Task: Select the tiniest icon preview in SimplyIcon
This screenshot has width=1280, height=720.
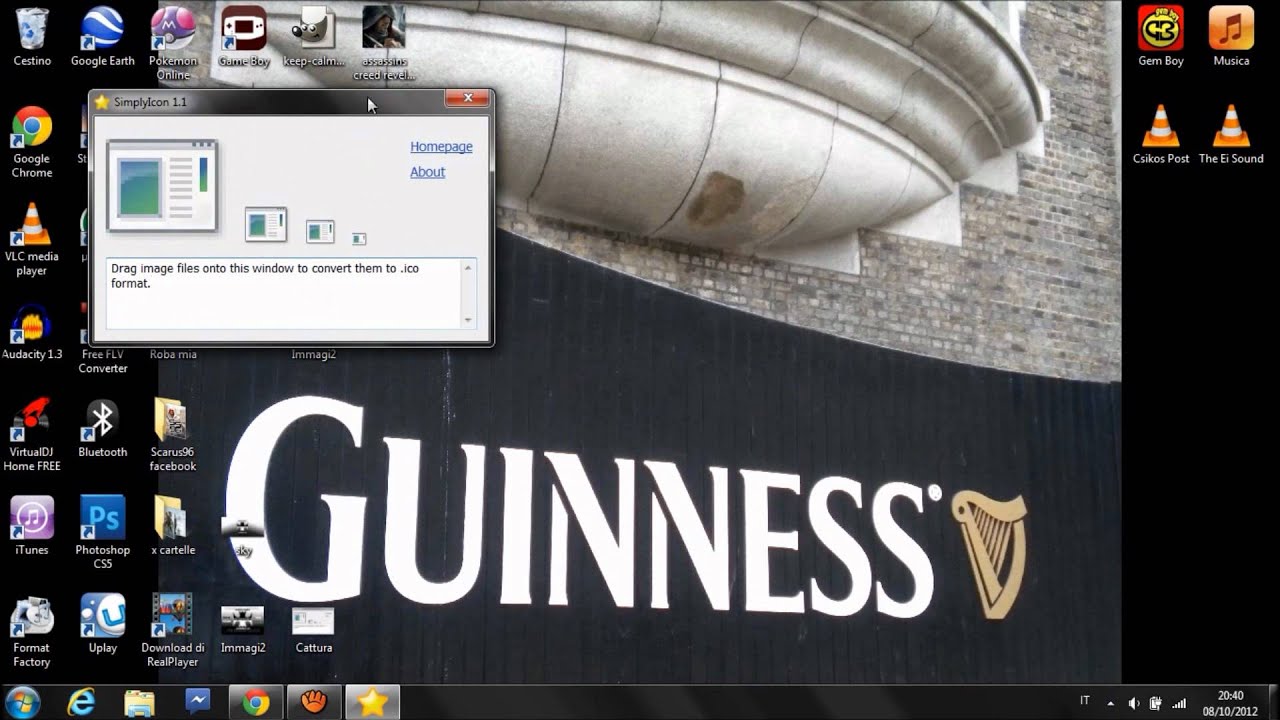Action: tap(359, 238)
